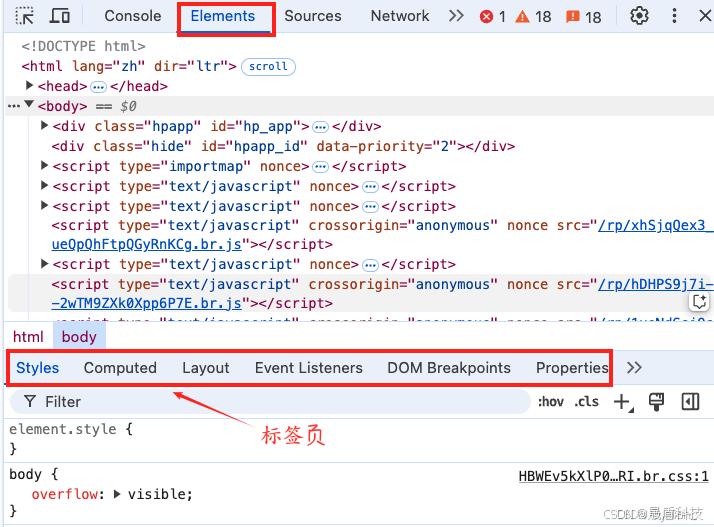Click the red error count badge
The height and width of the screenshot is (527, 714).
493,17
